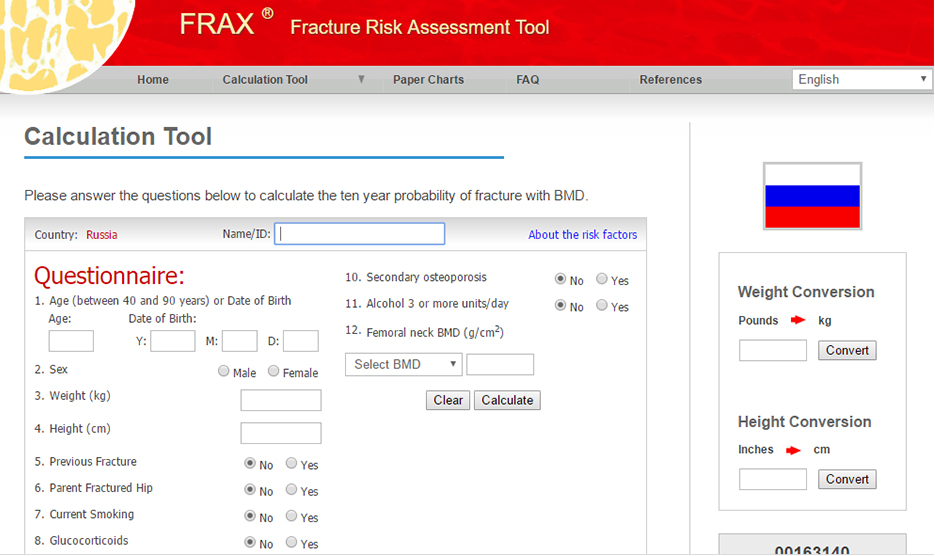Click the birth month M field
Image resolution: width=935 pixels, height=556 pixels.
pyautogui.click(x=240, y=341)
